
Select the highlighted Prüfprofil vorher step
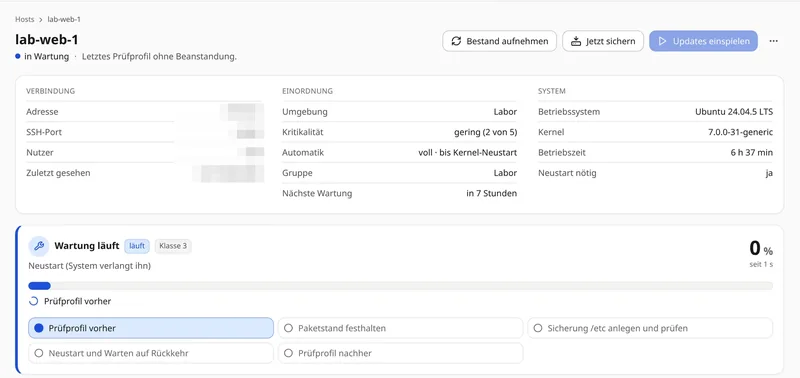151,328
